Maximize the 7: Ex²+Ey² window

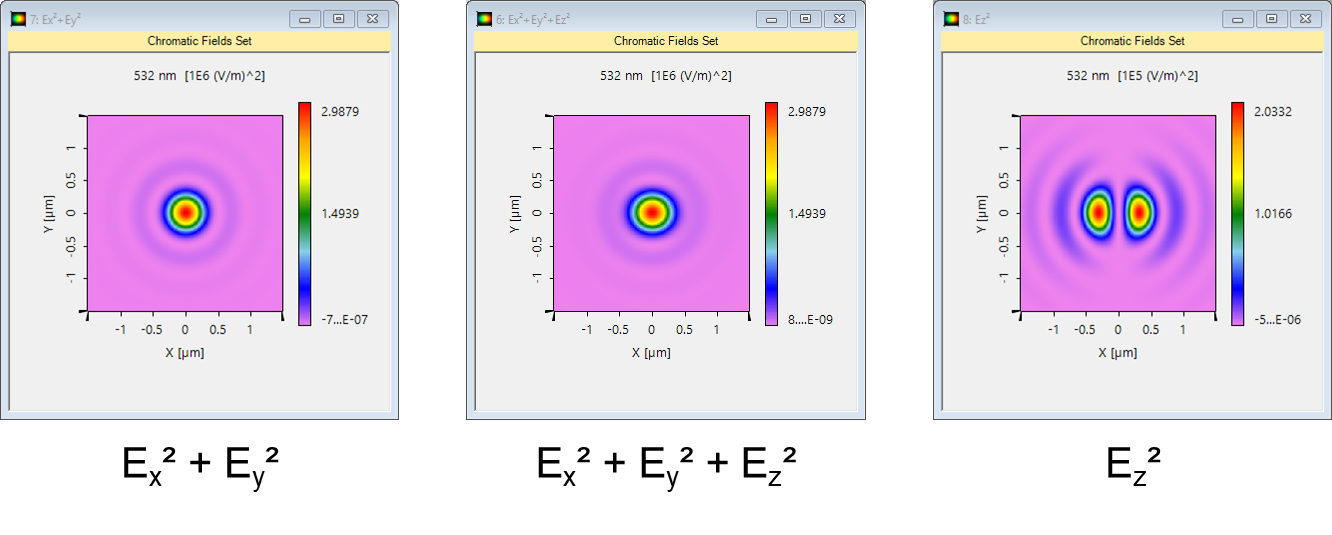339,18
